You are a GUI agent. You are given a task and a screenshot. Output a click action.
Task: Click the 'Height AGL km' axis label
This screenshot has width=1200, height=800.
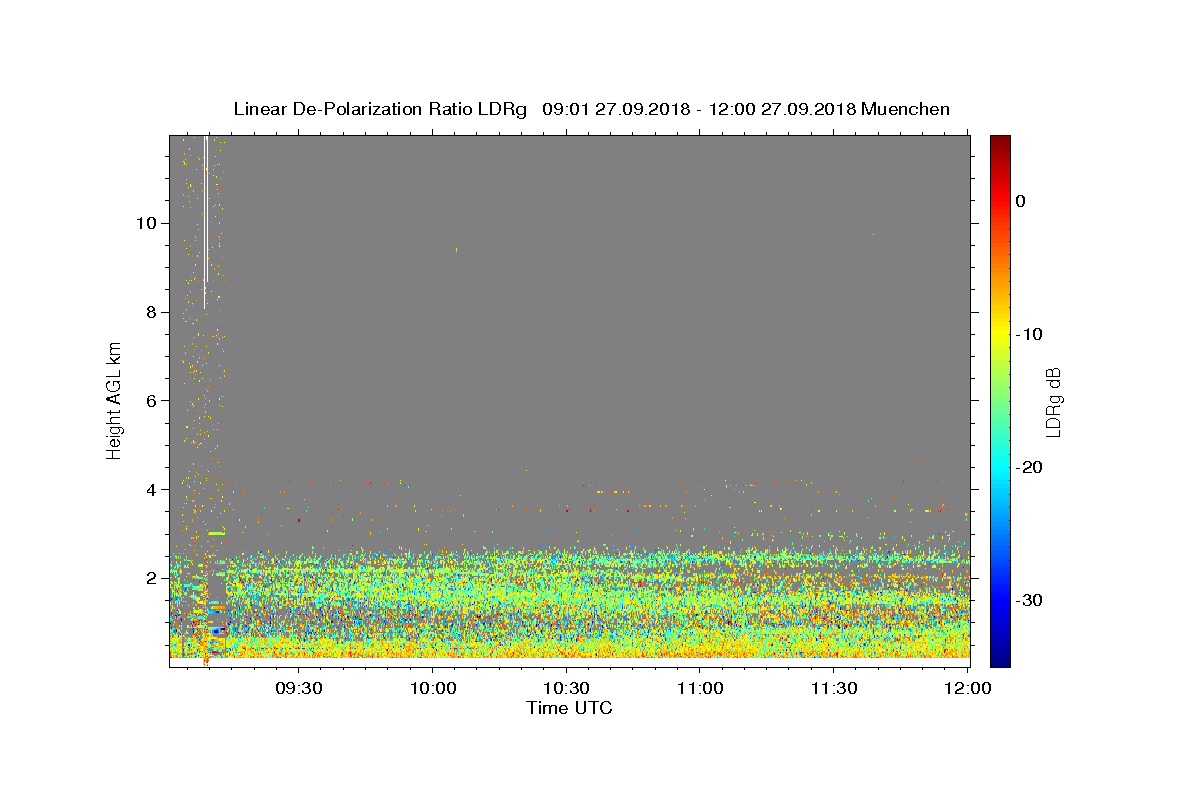pos(115,400)
